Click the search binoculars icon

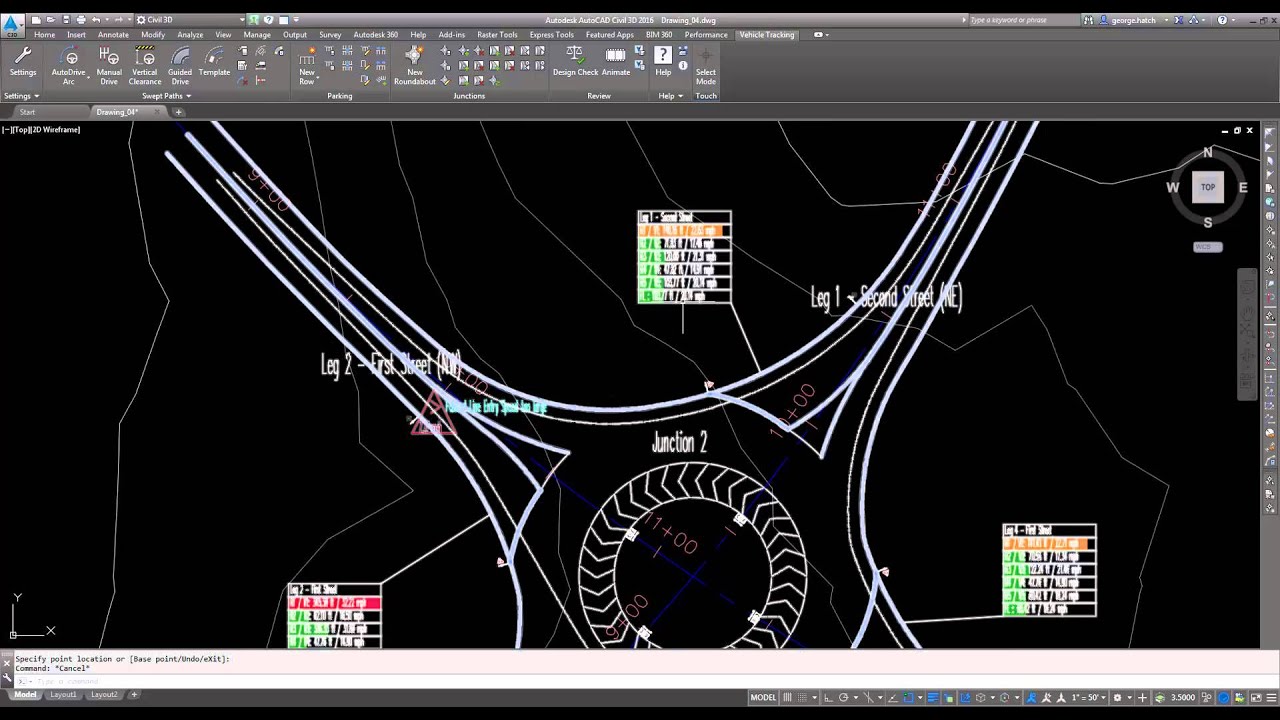pyautogui.click(x=1088, y=20)
